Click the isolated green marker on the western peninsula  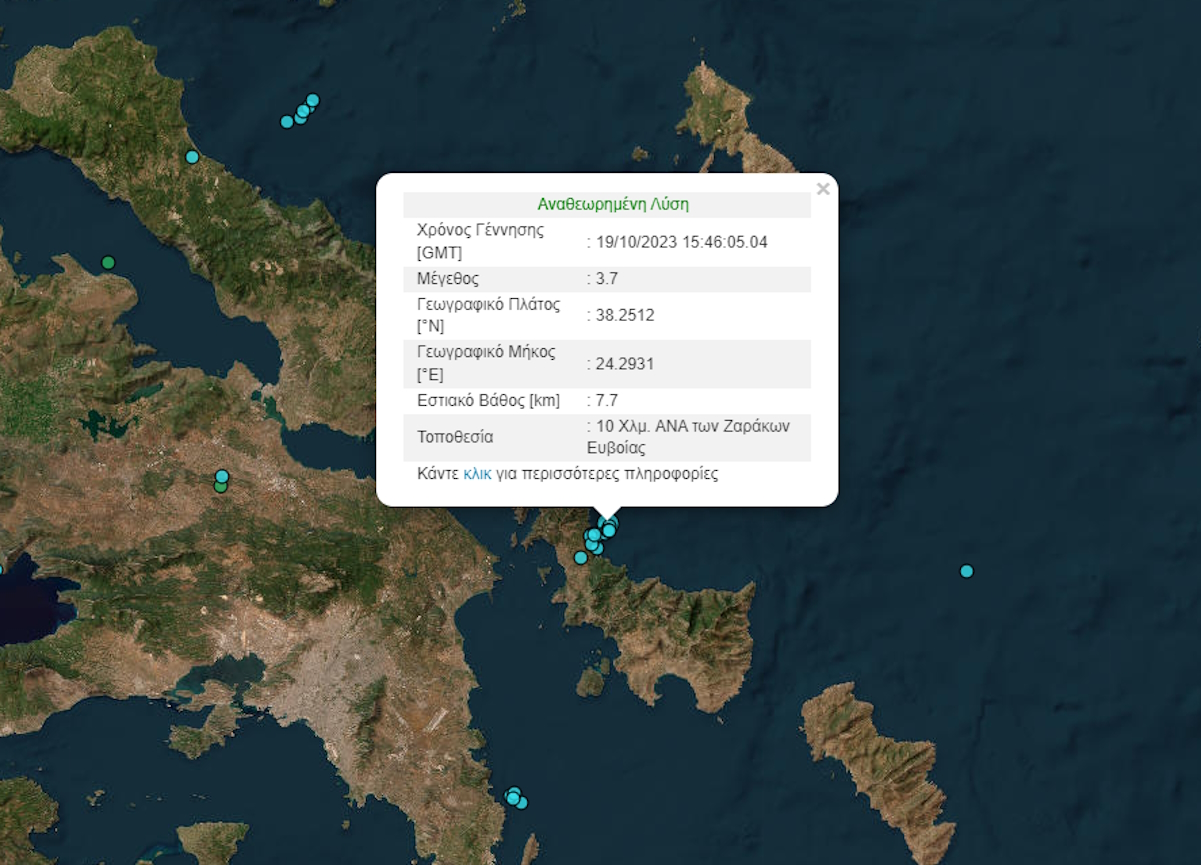pos(108,263)
